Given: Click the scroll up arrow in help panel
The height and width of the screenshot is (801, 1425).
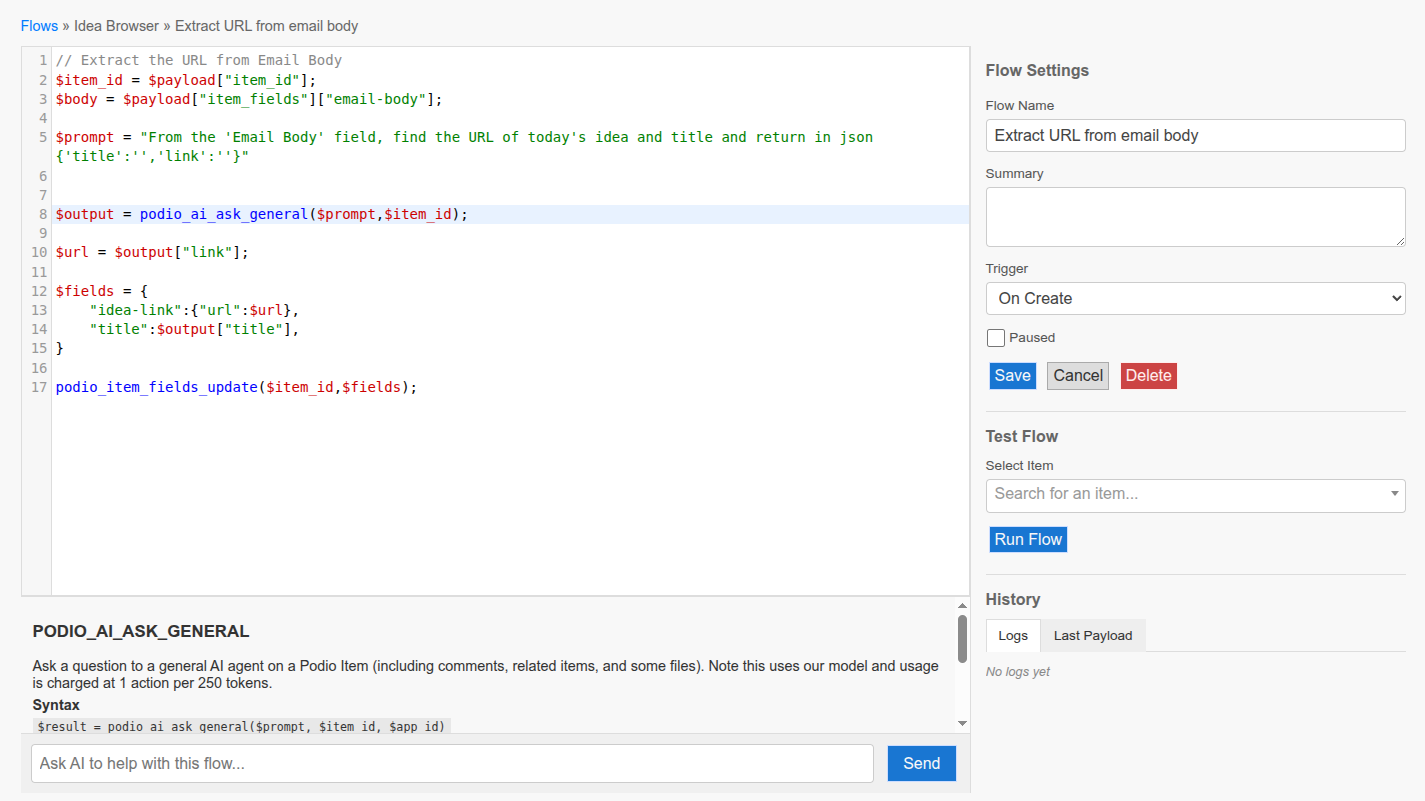Looking at the screenshot, I should point(962,606).
